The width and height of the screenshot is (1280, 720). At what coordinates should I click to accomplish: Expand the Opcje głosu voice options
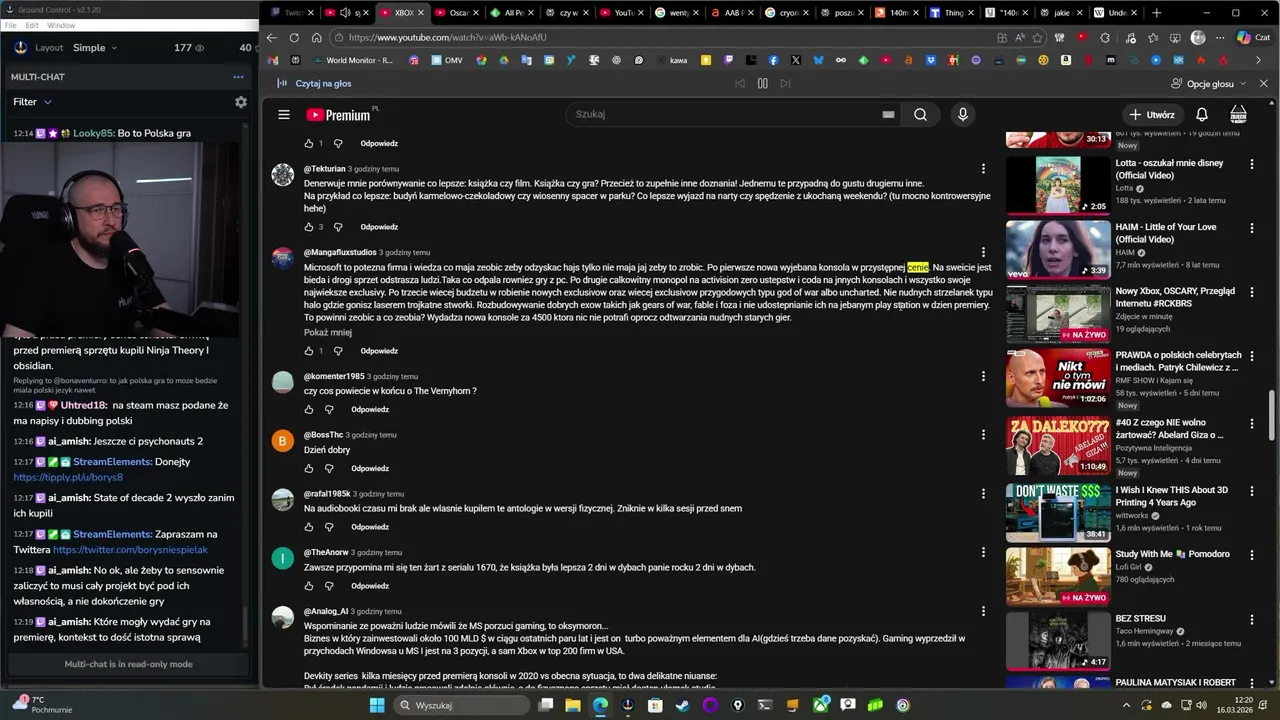[x=1209, y=84]
